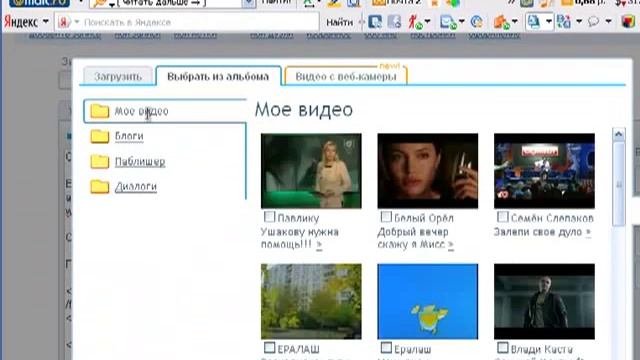
Task: Click the Семён Слепаков stage thumbnail
Action: point(544,171)
